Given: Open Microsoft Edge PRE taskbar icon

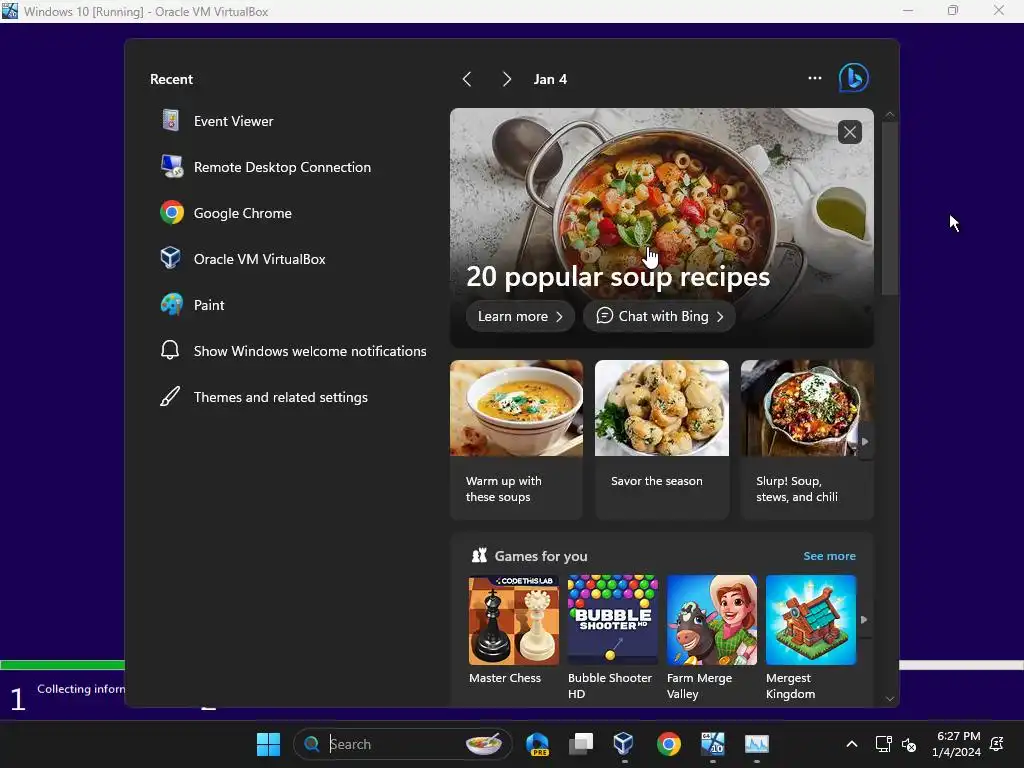Looking at the screenshot, I should click(537, 744).
